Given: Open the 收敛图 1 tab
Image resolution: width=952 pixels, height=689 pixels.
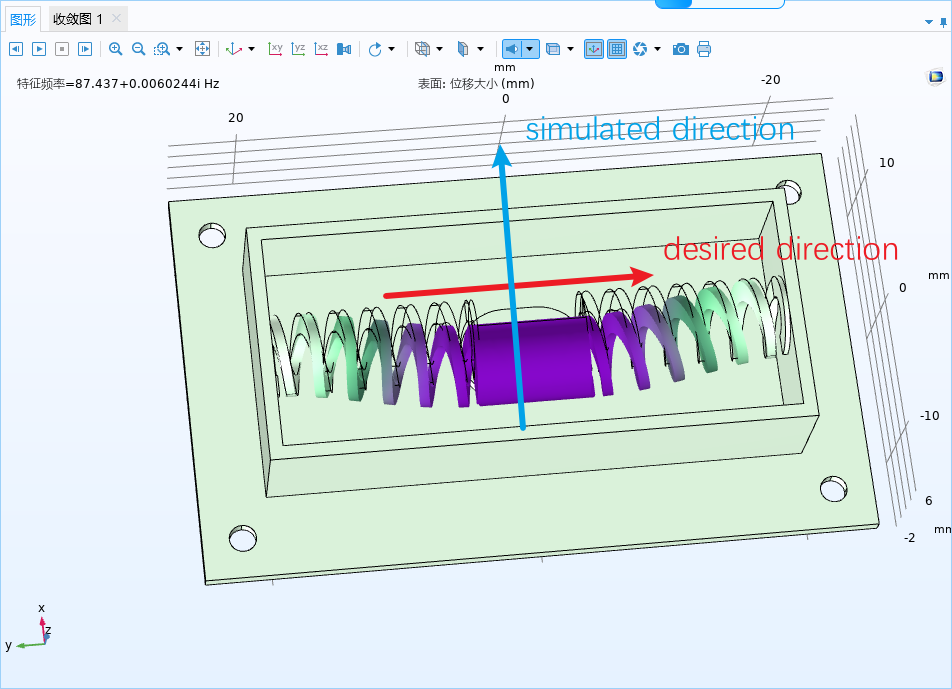Looking at the screenshot, I should (78, 19).
